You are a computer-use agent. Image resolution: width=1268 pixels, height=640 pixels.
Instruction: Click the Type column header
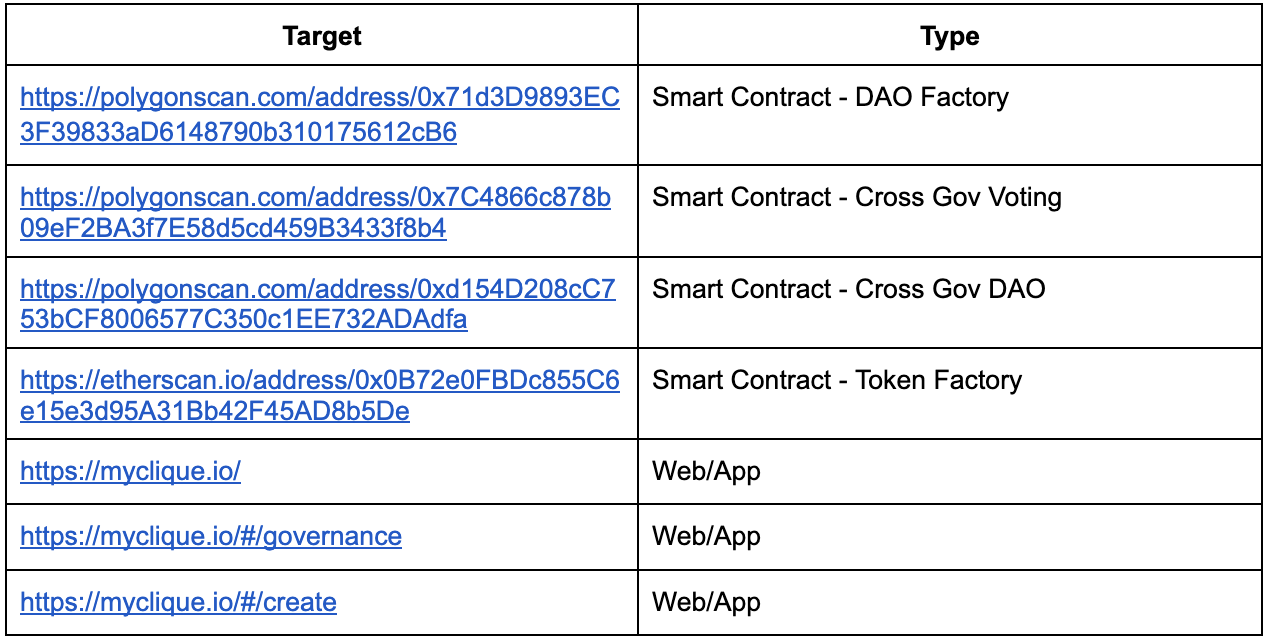click(950, 37)
